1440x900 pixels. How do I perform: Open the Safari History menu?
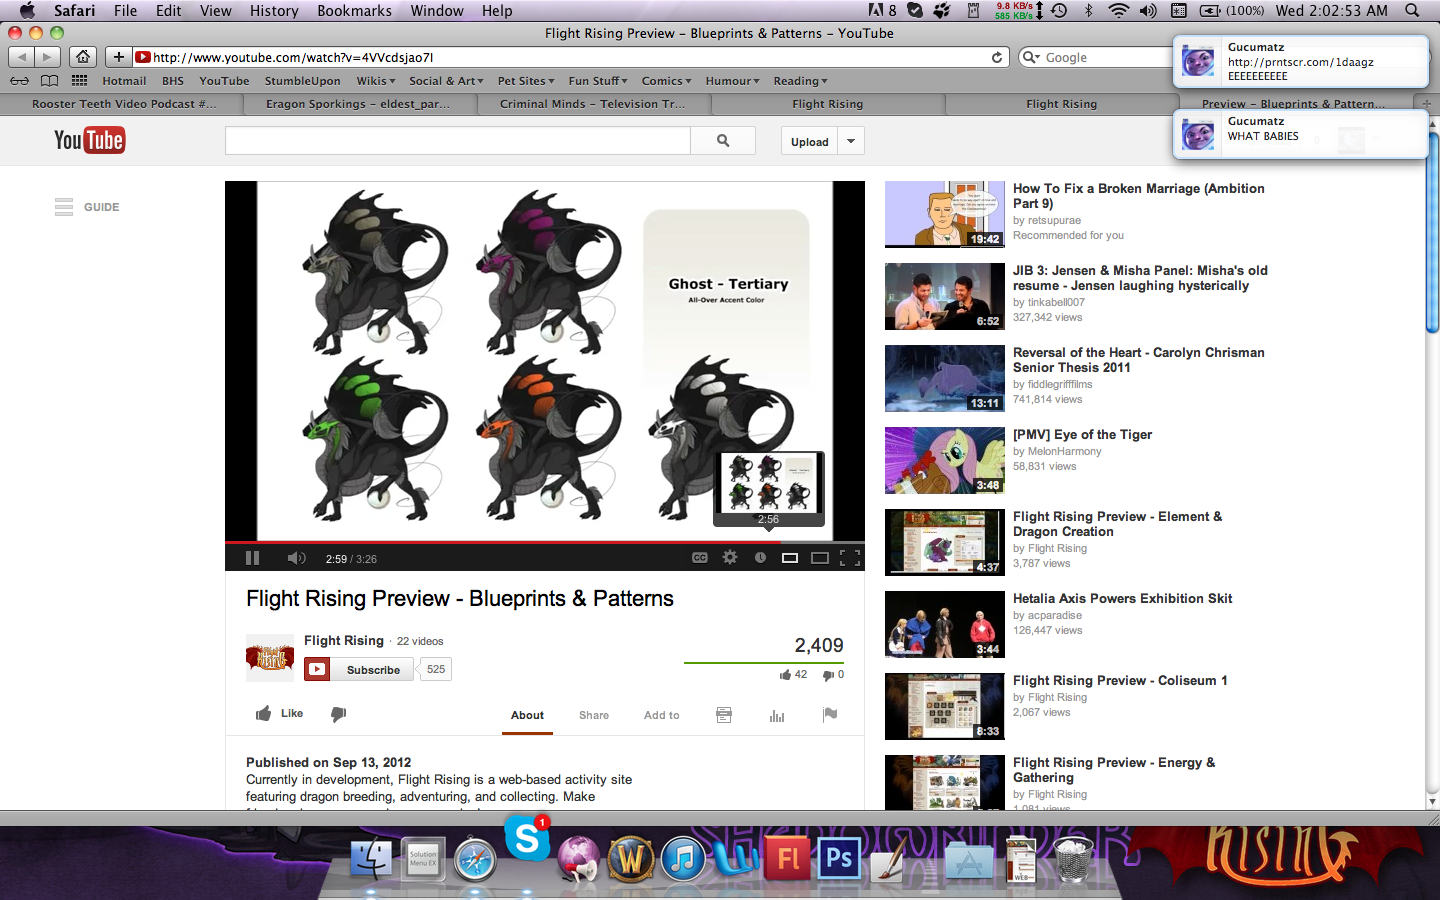pos(274,10)
